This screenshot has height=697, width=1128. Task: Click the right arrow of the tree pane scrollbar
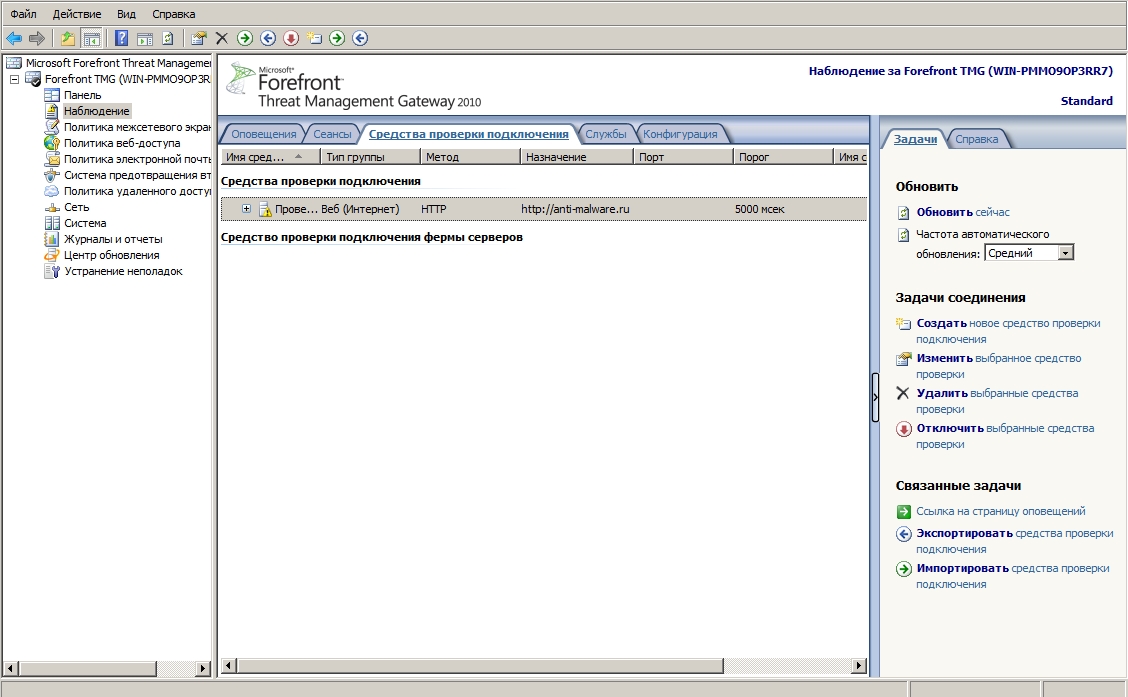tap(204, 668)
